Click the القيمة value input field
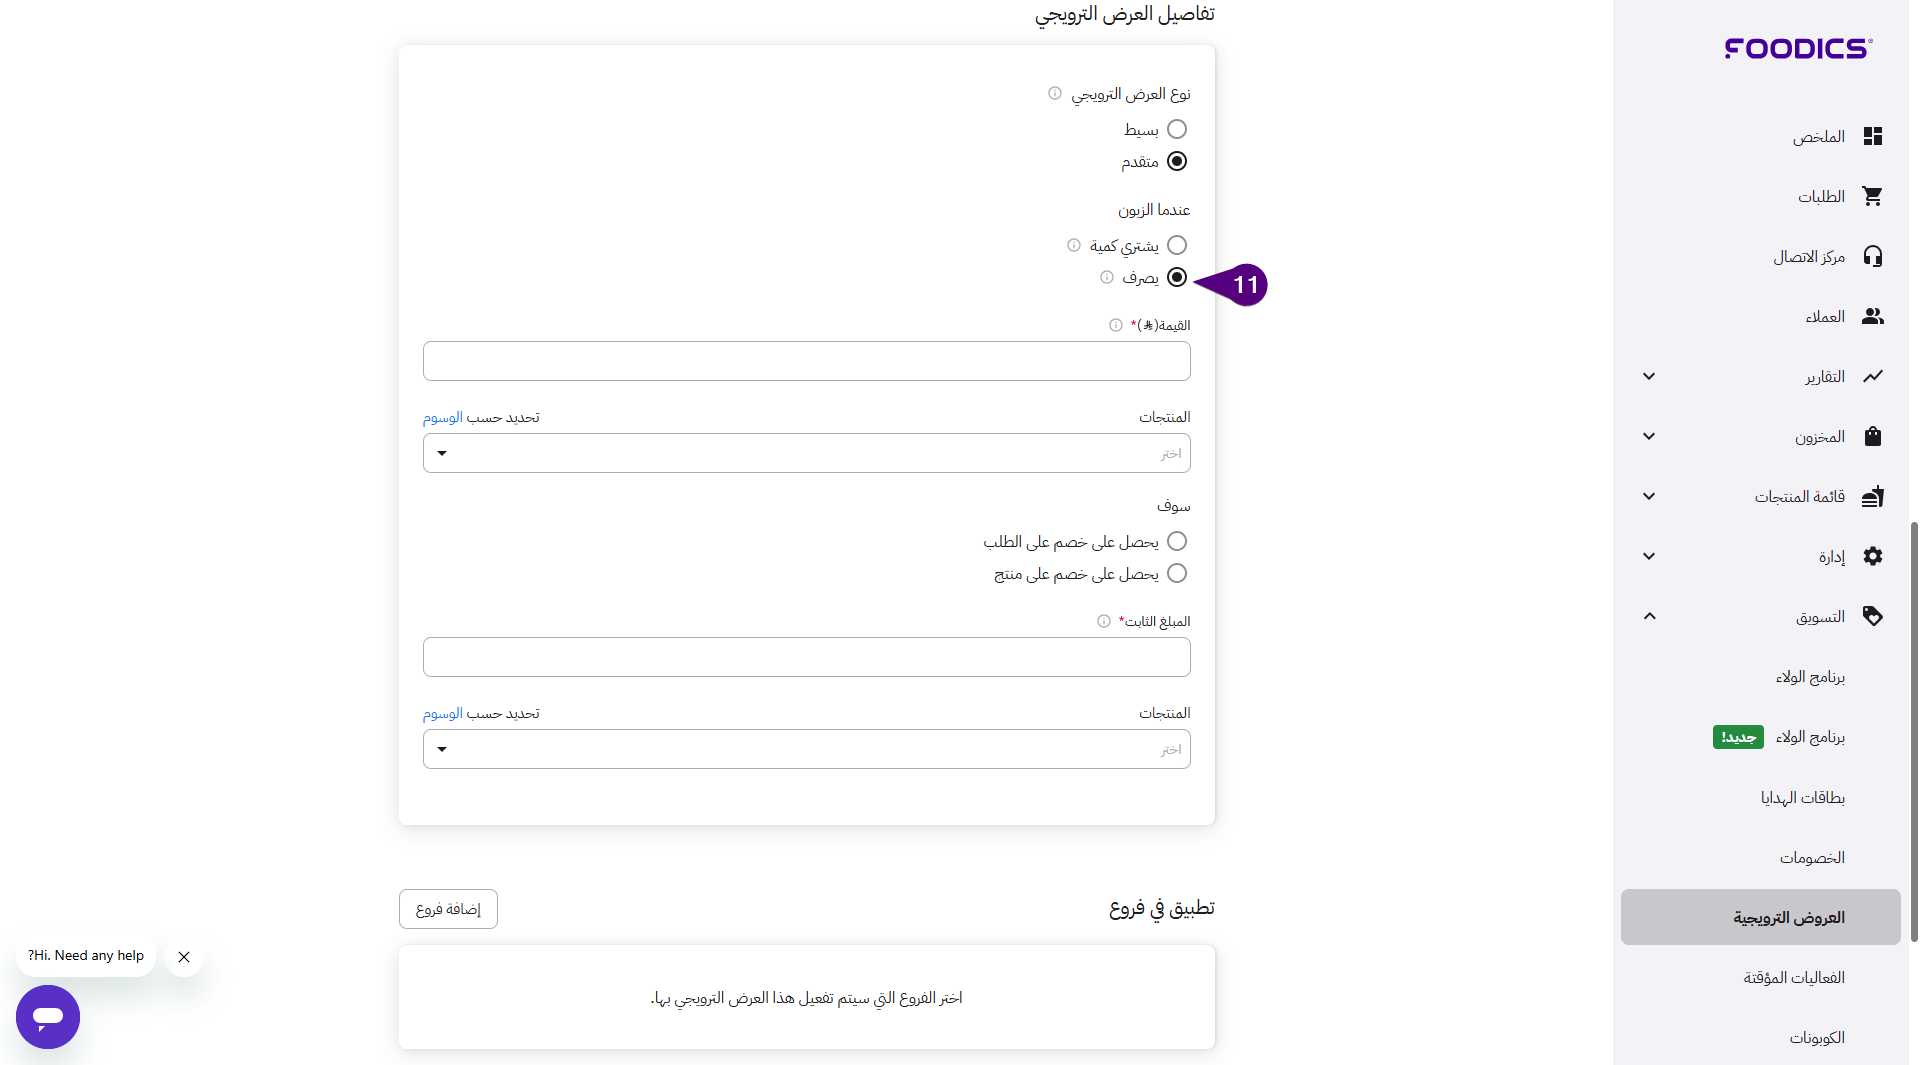The image size is (1920, 1065). pos(806,361)
